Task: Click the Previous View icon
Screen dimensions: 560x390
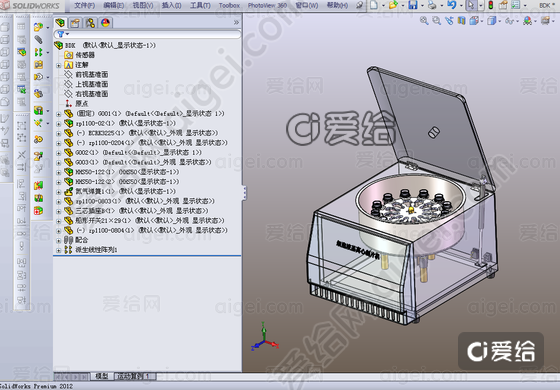Action: (x=449, y=21)
